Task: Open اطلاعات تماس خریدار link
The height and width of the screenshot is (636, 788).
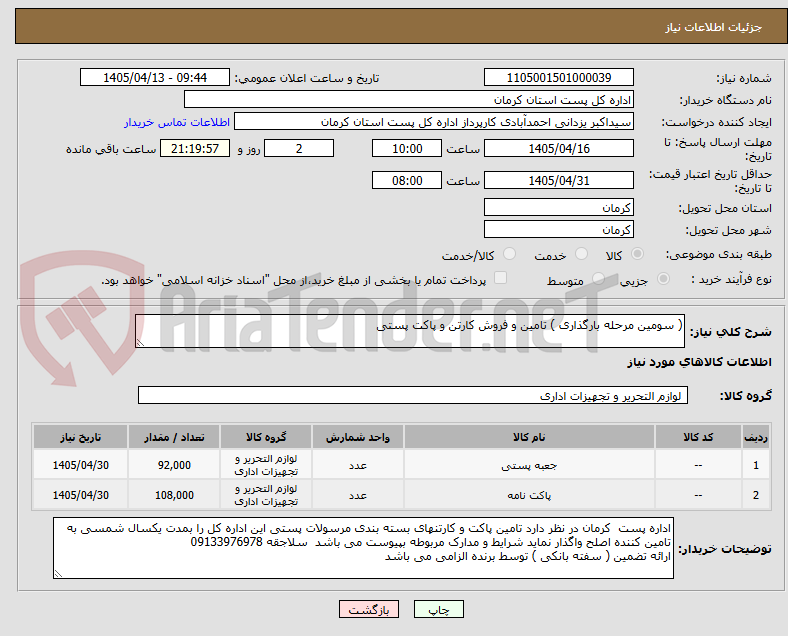Action: pyautogui.click(x=176, y=123)
